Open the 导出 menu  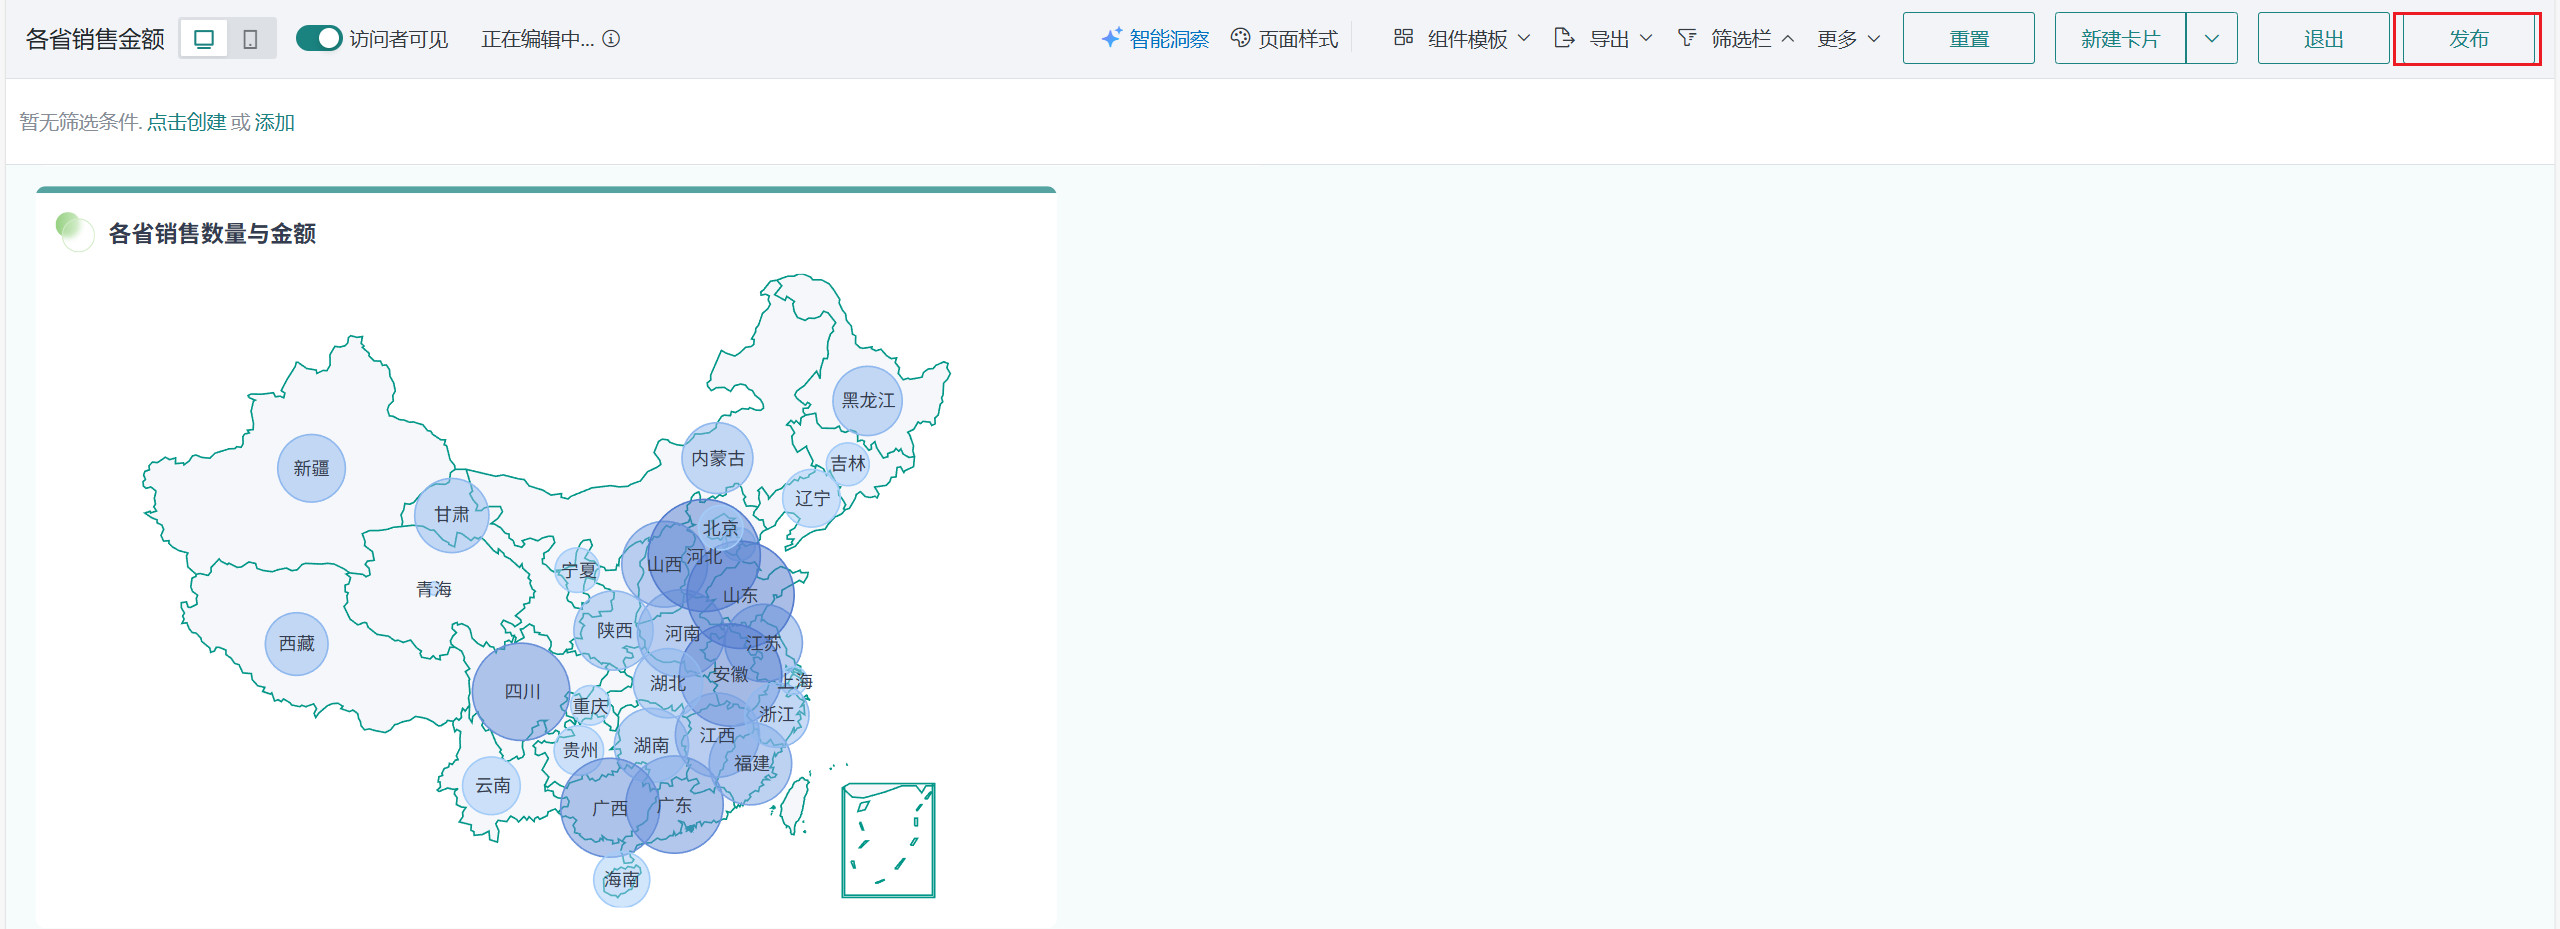(x=1646, y=39)
